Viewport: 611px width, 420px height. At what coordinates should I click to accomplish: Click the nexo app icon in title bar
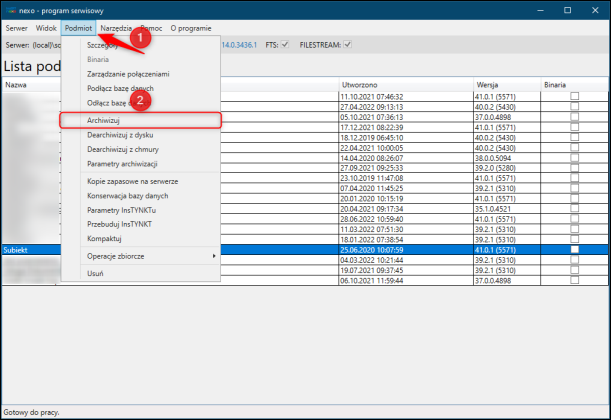coord(11,11)
